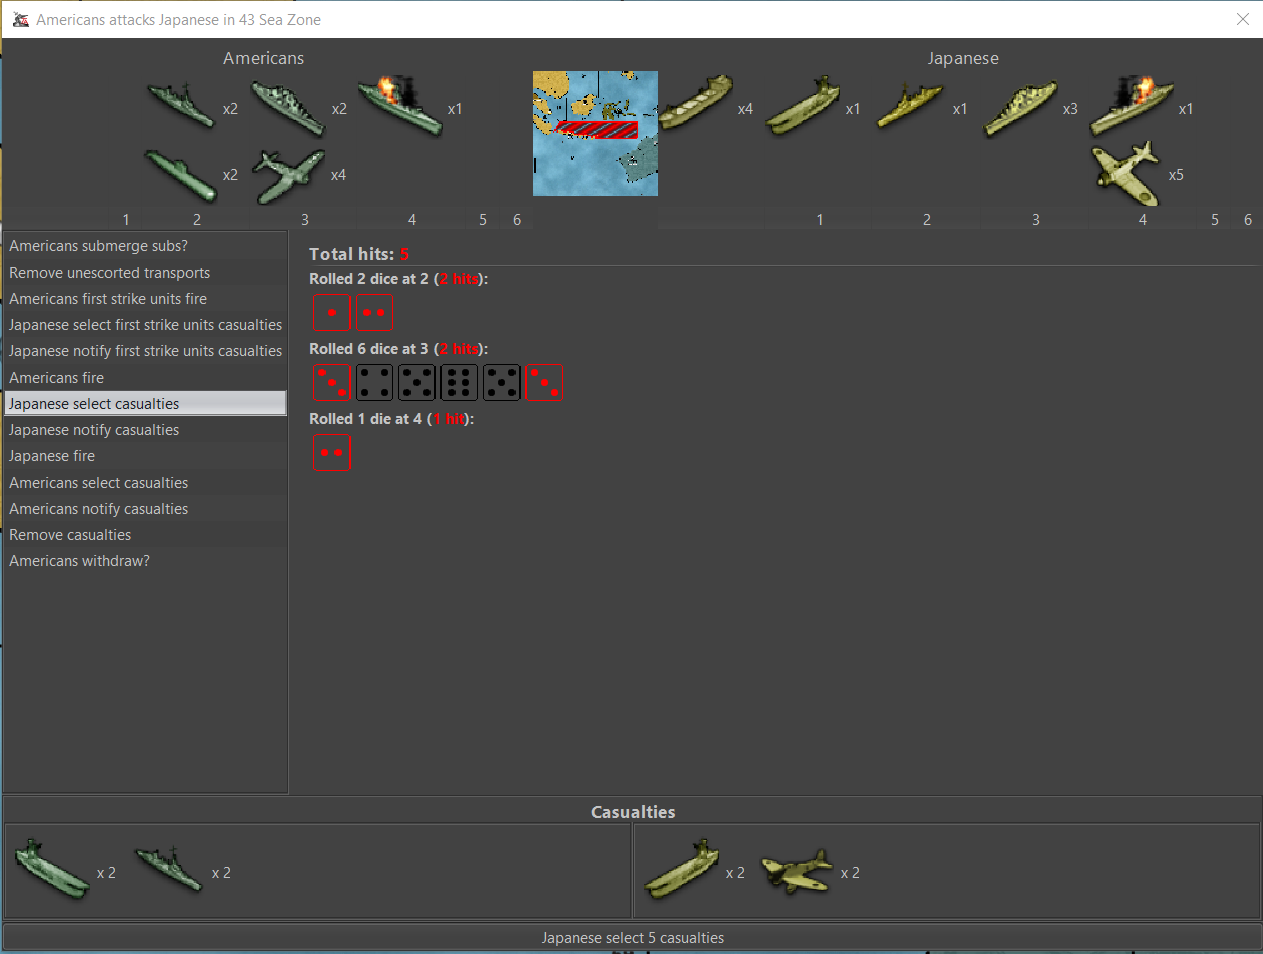Select the Americans notify casualties step
Image resolution: width=1263 pixels, height=954 pixels.
click(145, 508)
